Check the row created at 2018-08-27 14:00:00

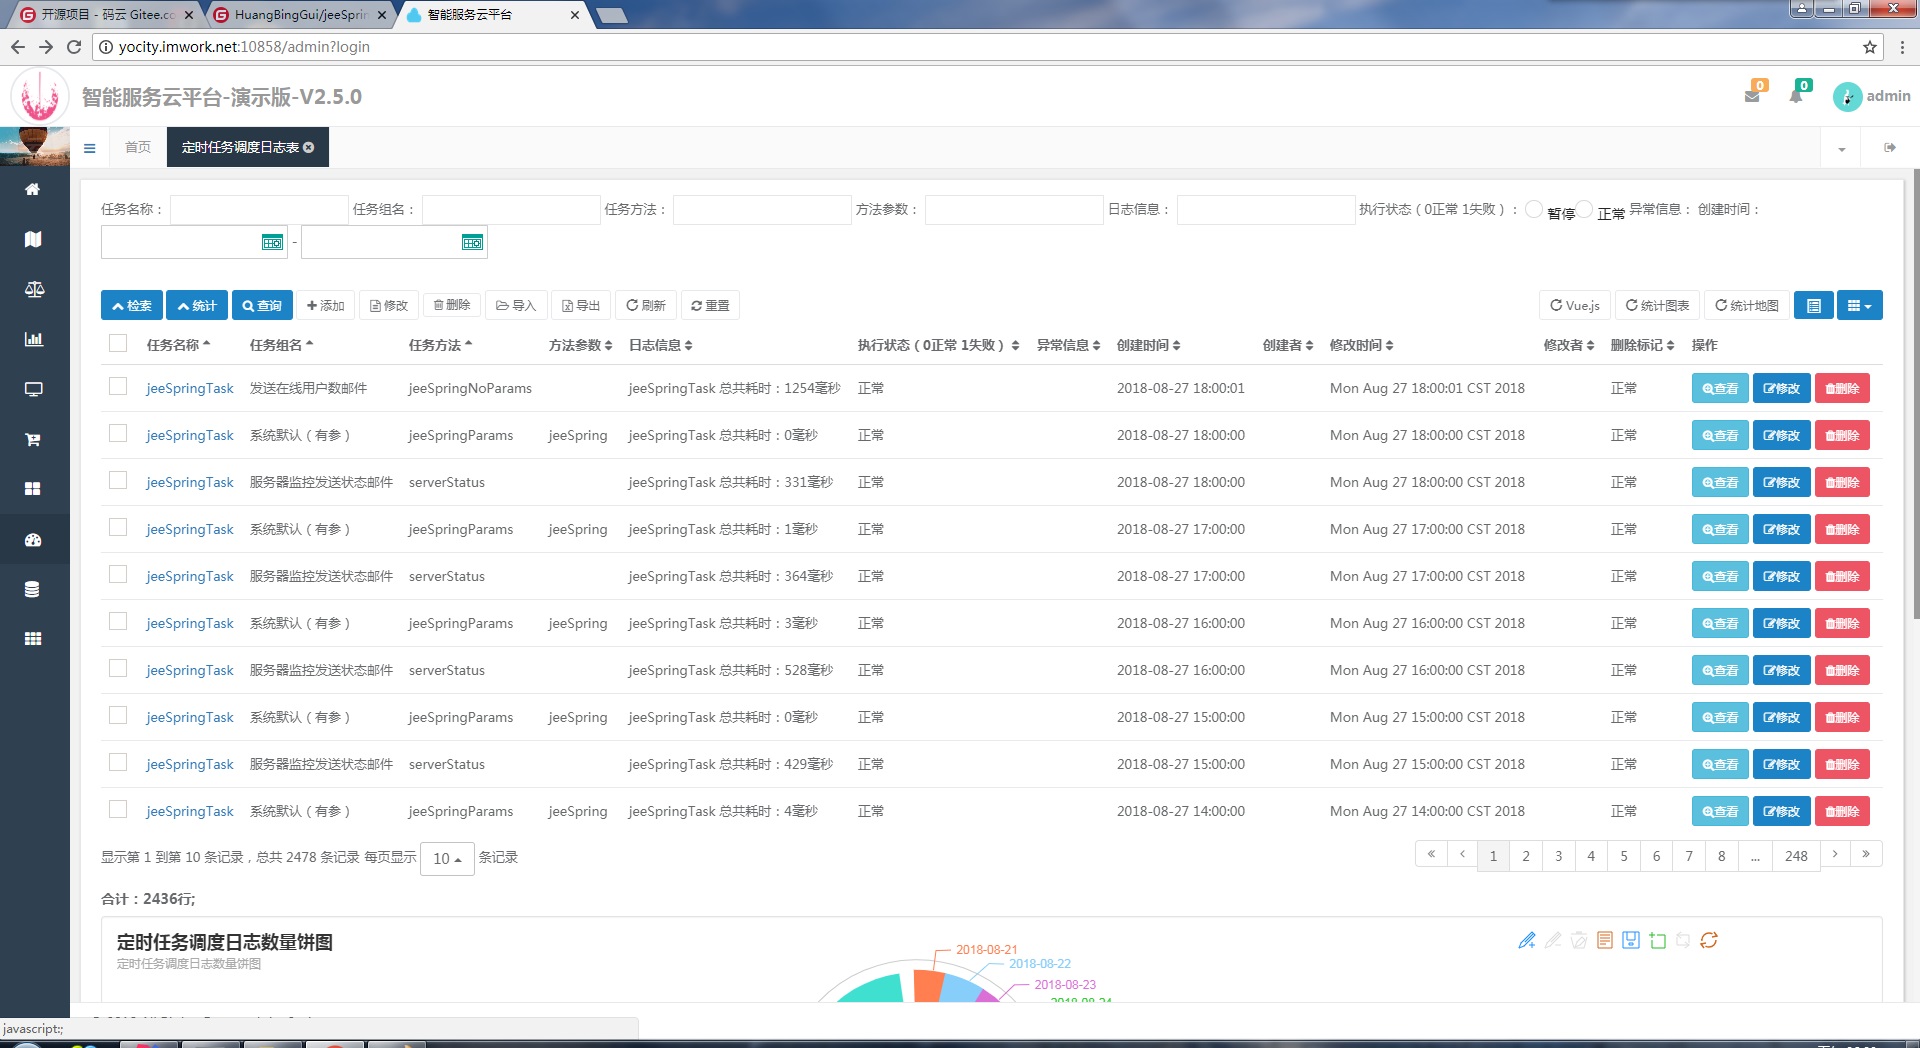[x=118, y=810]
